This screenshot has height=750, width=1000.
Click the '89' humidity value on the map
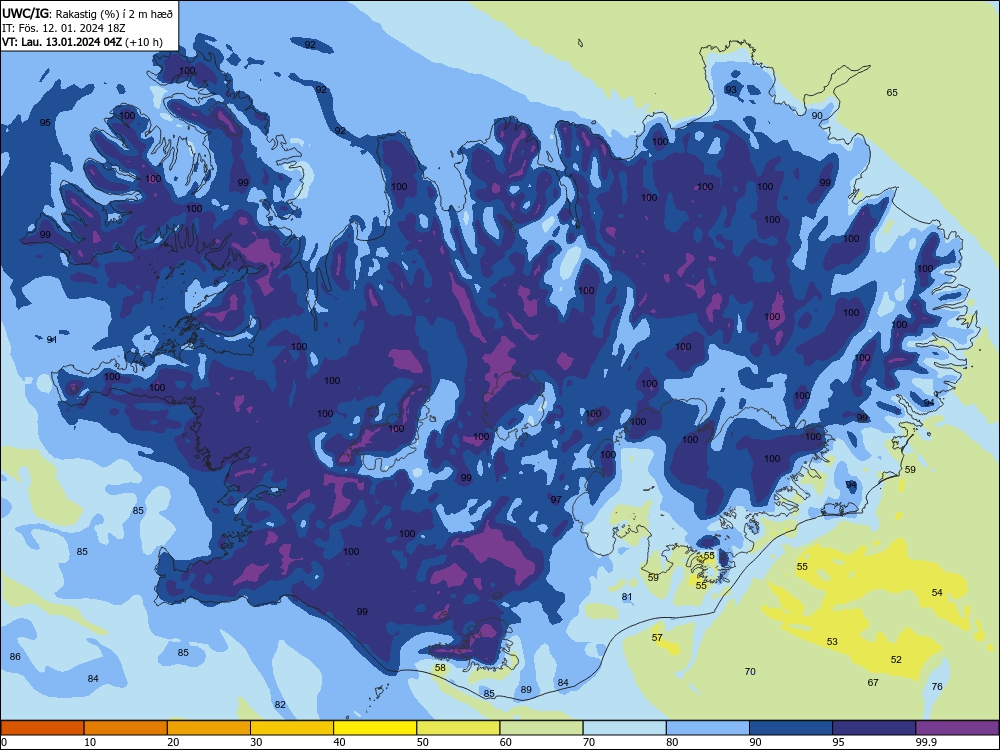[526, 689]
